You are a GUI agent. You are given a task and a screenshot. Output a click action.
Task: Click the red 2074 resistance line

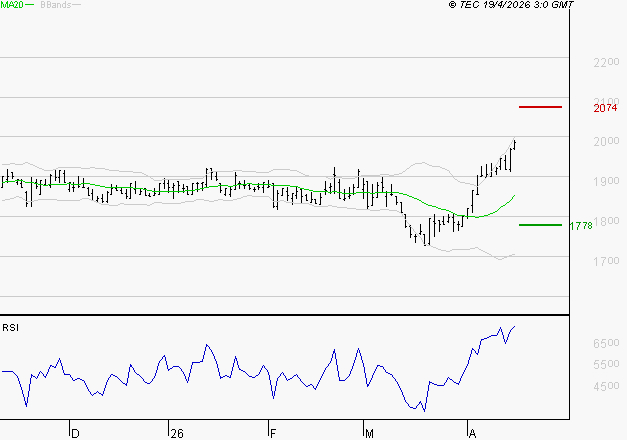click(x=540, y=106)
